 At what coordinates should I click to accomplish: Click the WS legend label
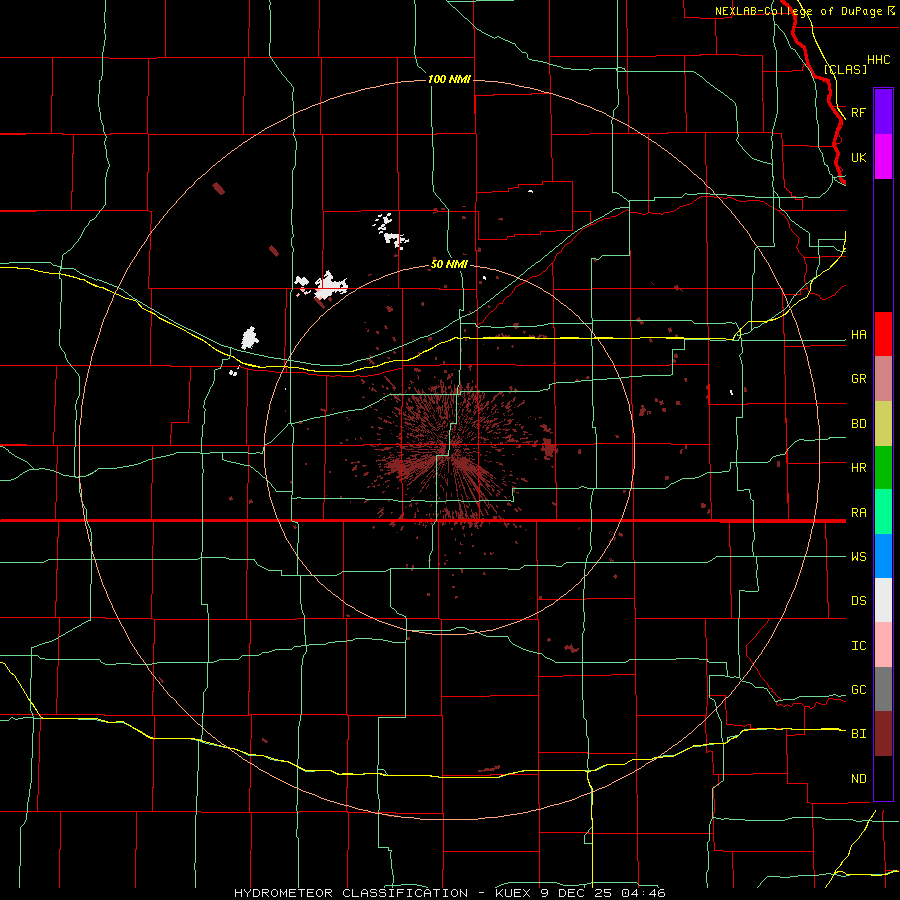(x=859, y=557)
